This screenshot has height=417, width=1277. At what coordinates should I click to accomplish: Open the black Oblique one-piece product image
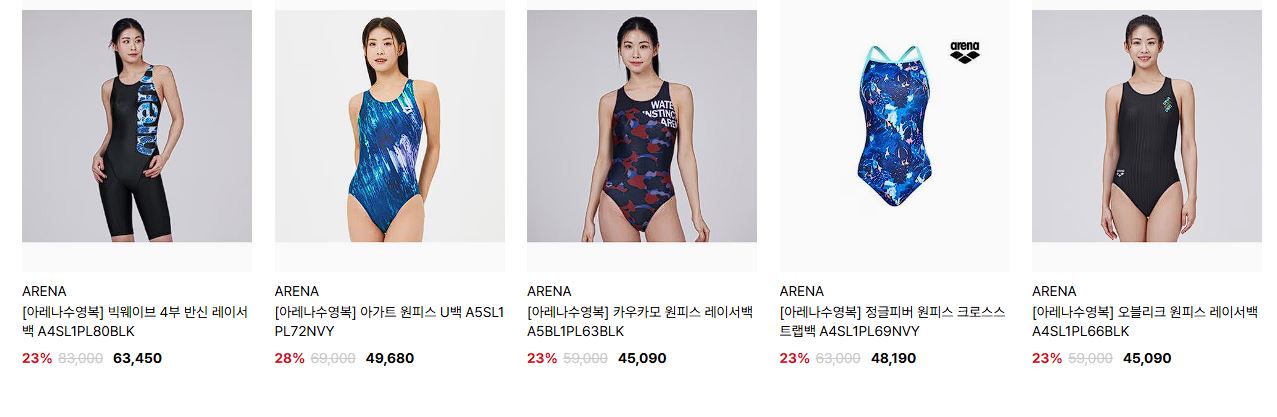[1147, 140]
